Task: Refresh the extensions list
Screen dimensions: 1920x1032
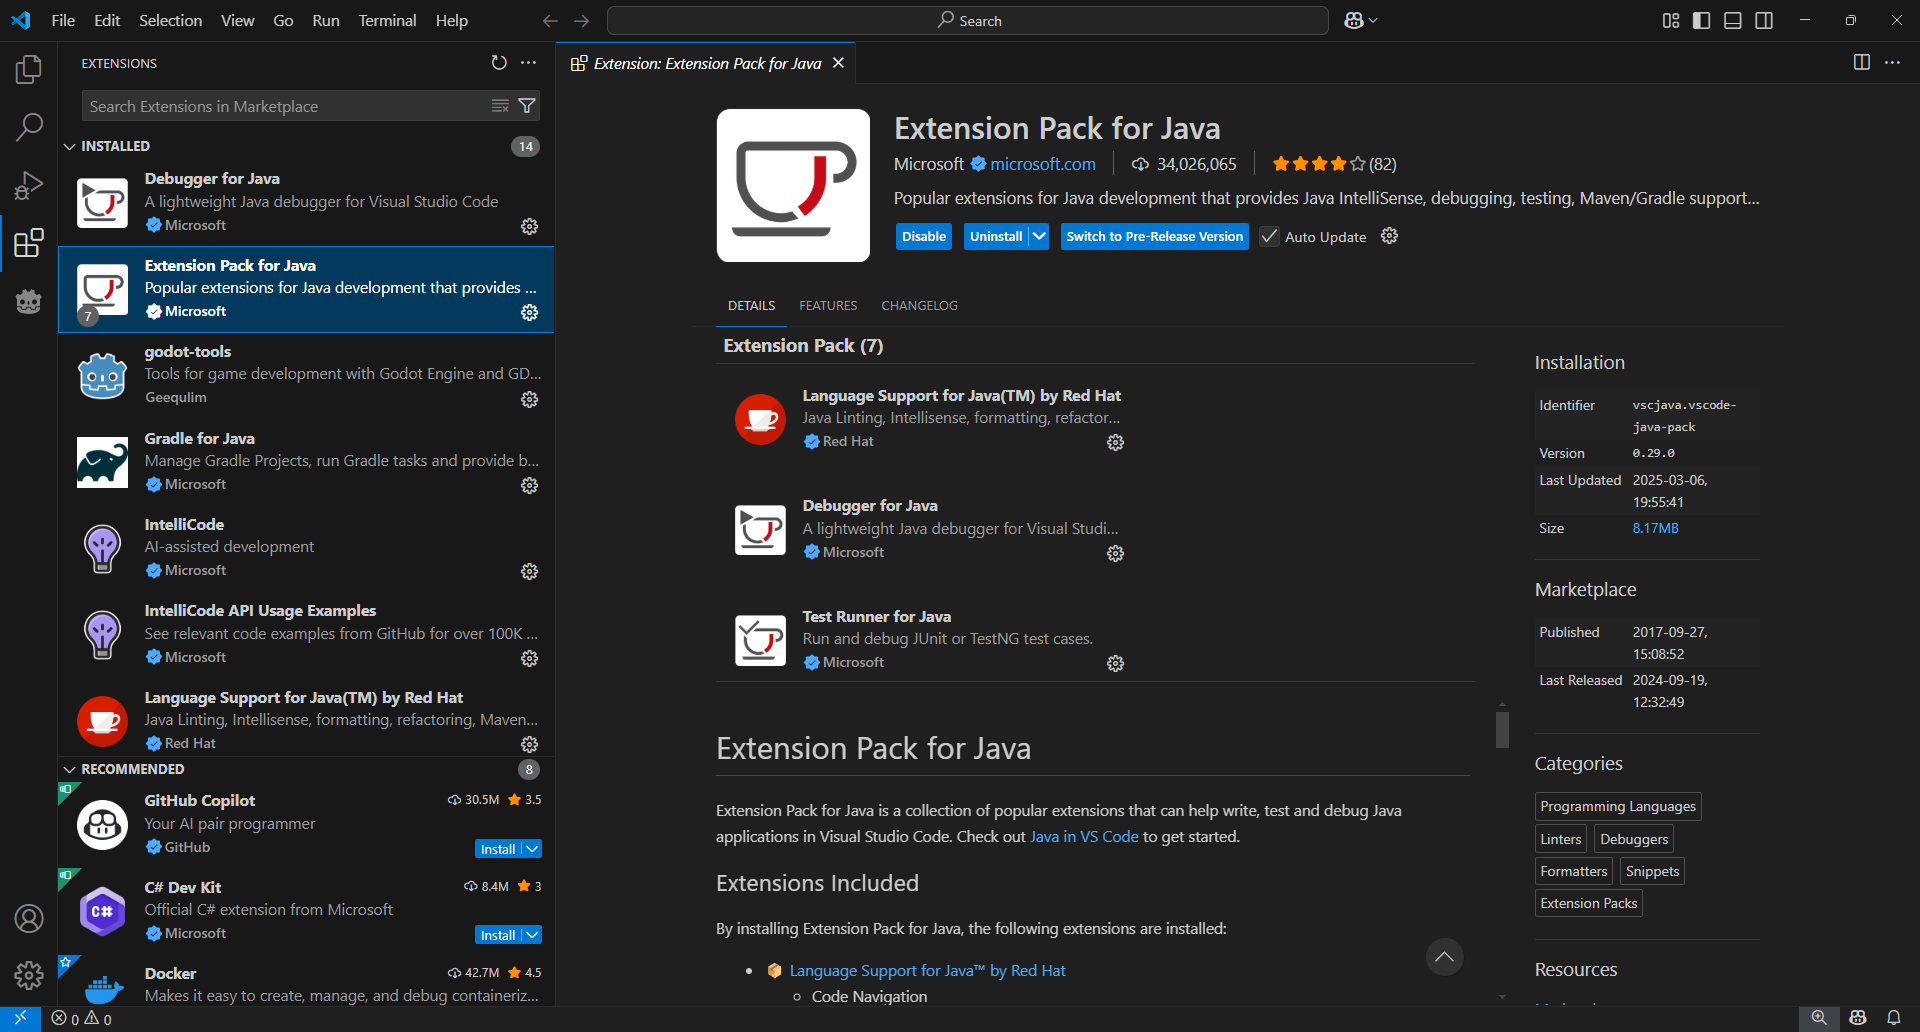Action: 499,63
